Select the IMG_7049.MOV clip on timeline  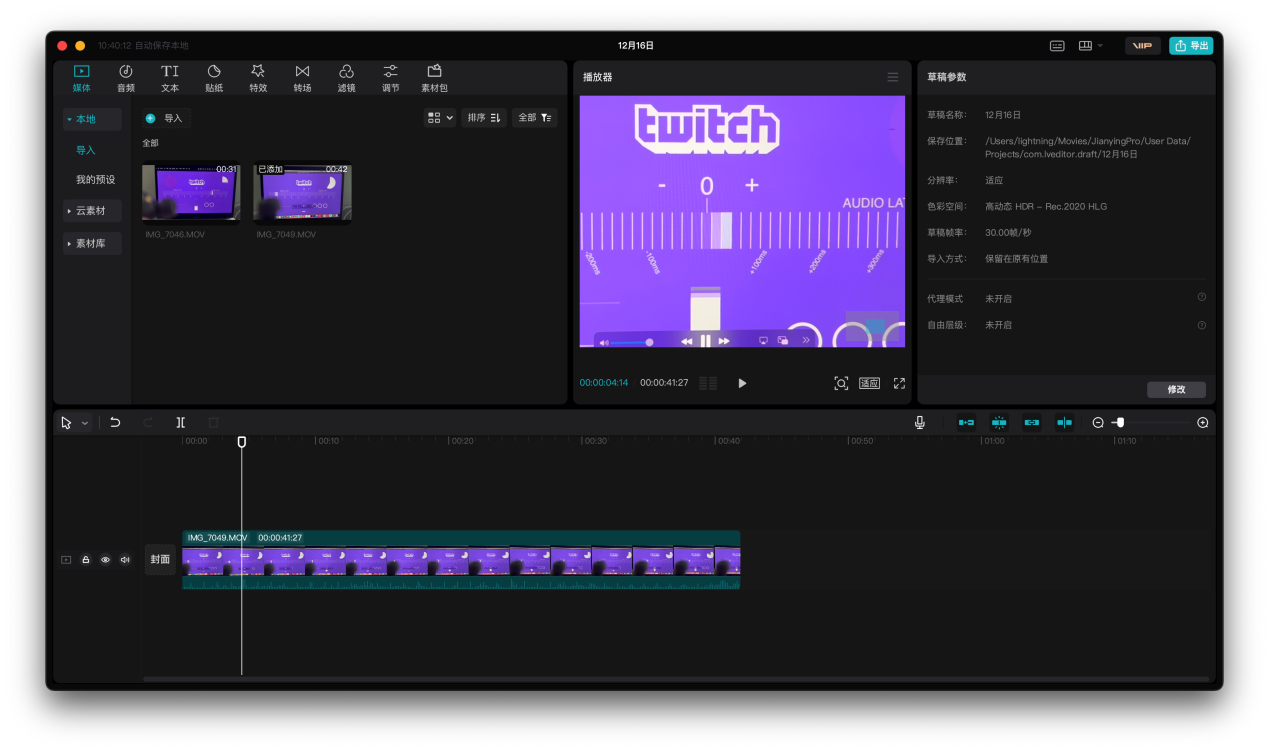pyautogui.click(x=461, y=560)
